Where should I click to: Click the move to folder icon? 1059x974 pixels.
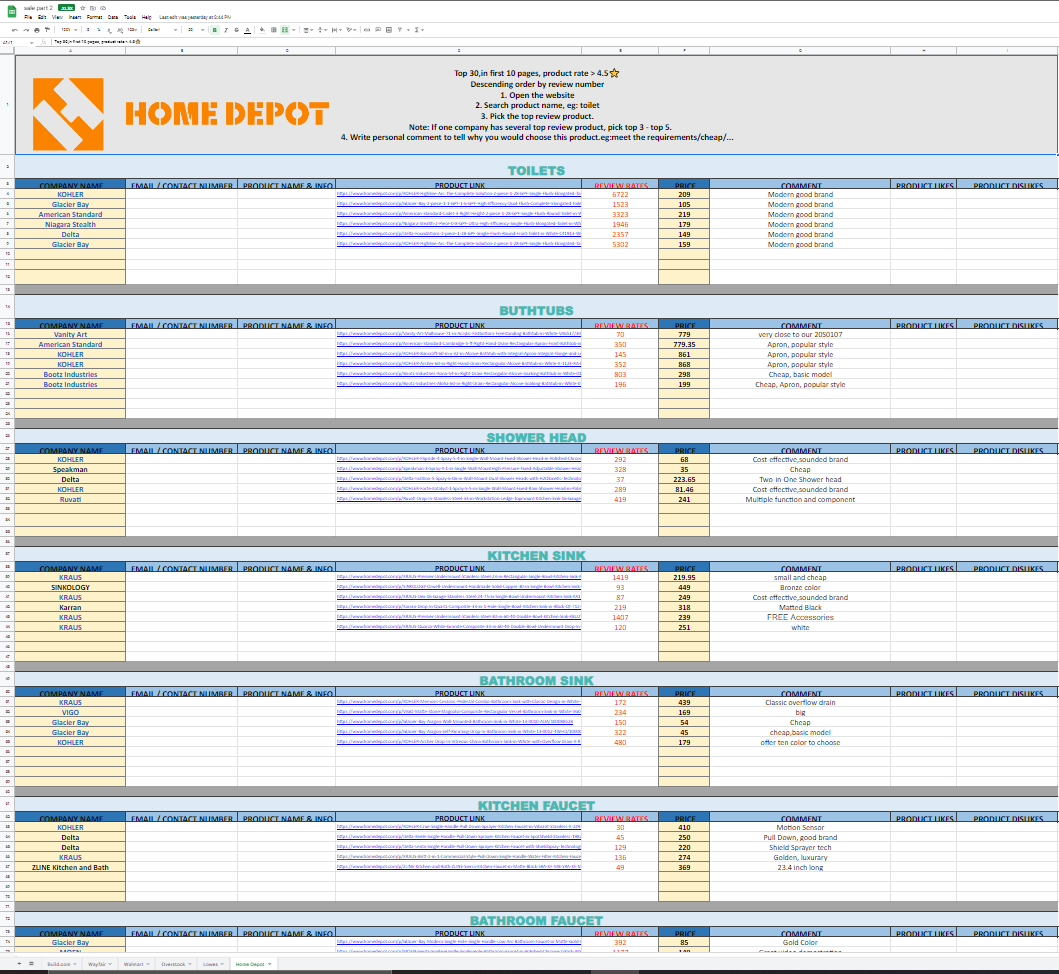[93, 8]
